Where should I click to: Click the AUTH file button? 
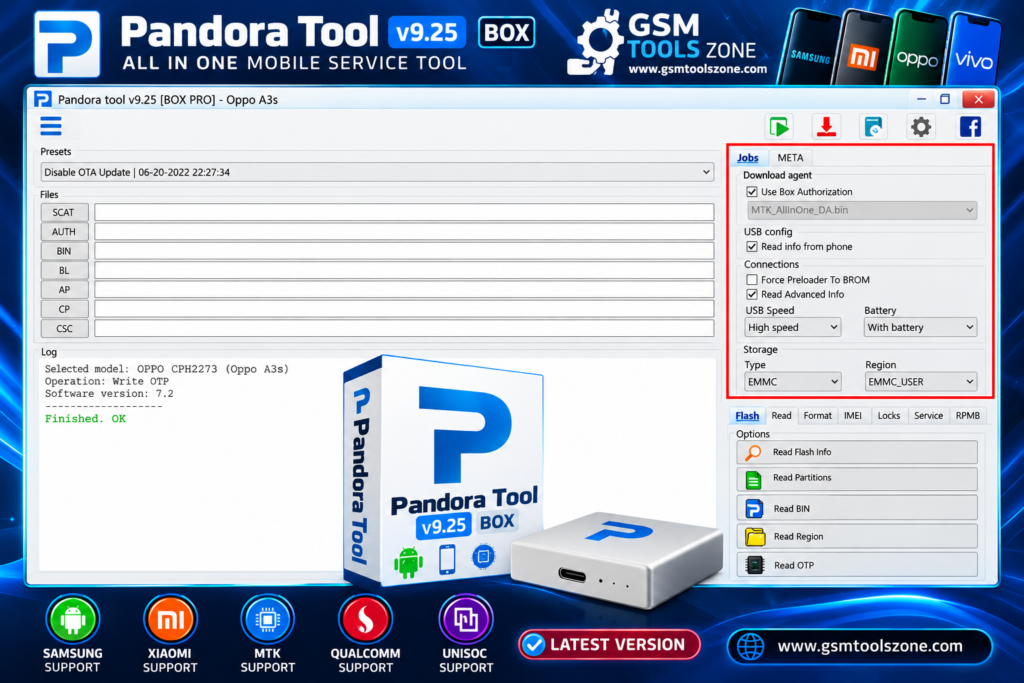pos(64,232)
